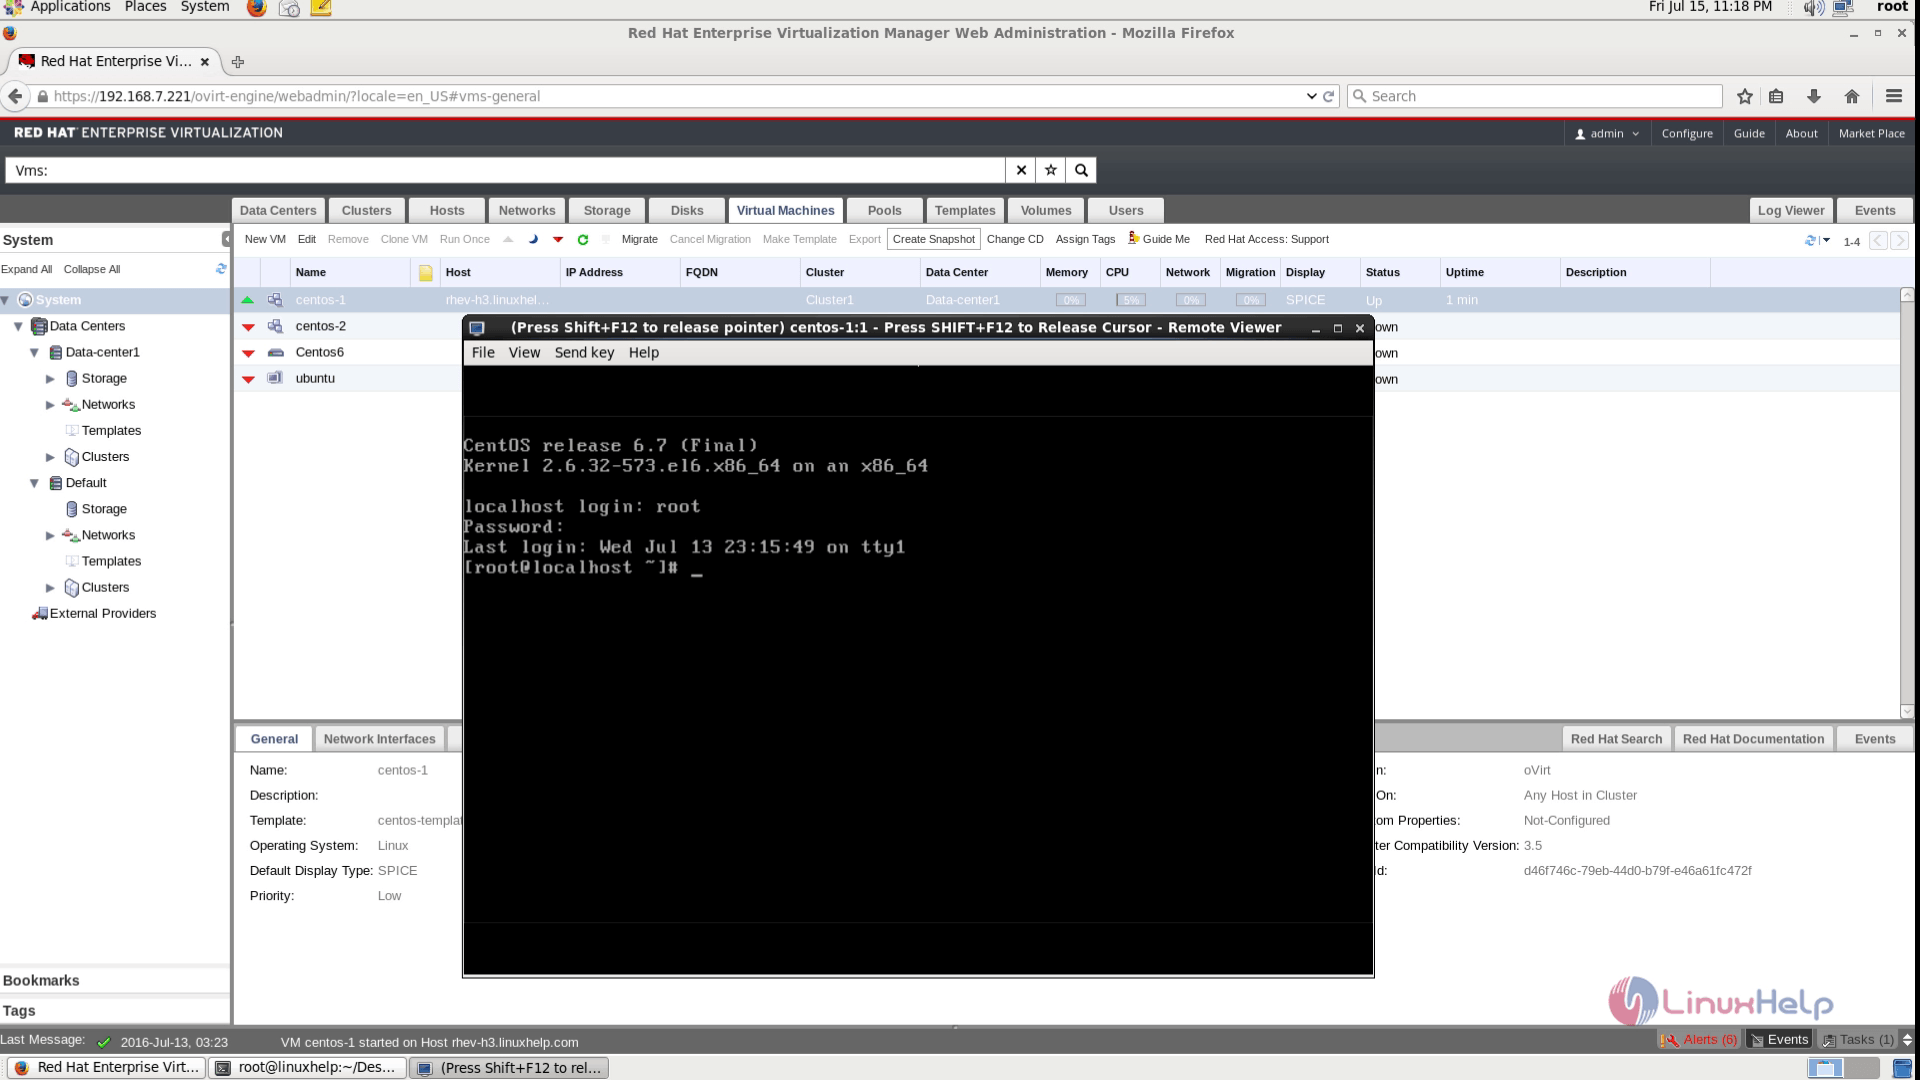Open the Applications menu in top panel

[x=70, y=7]
